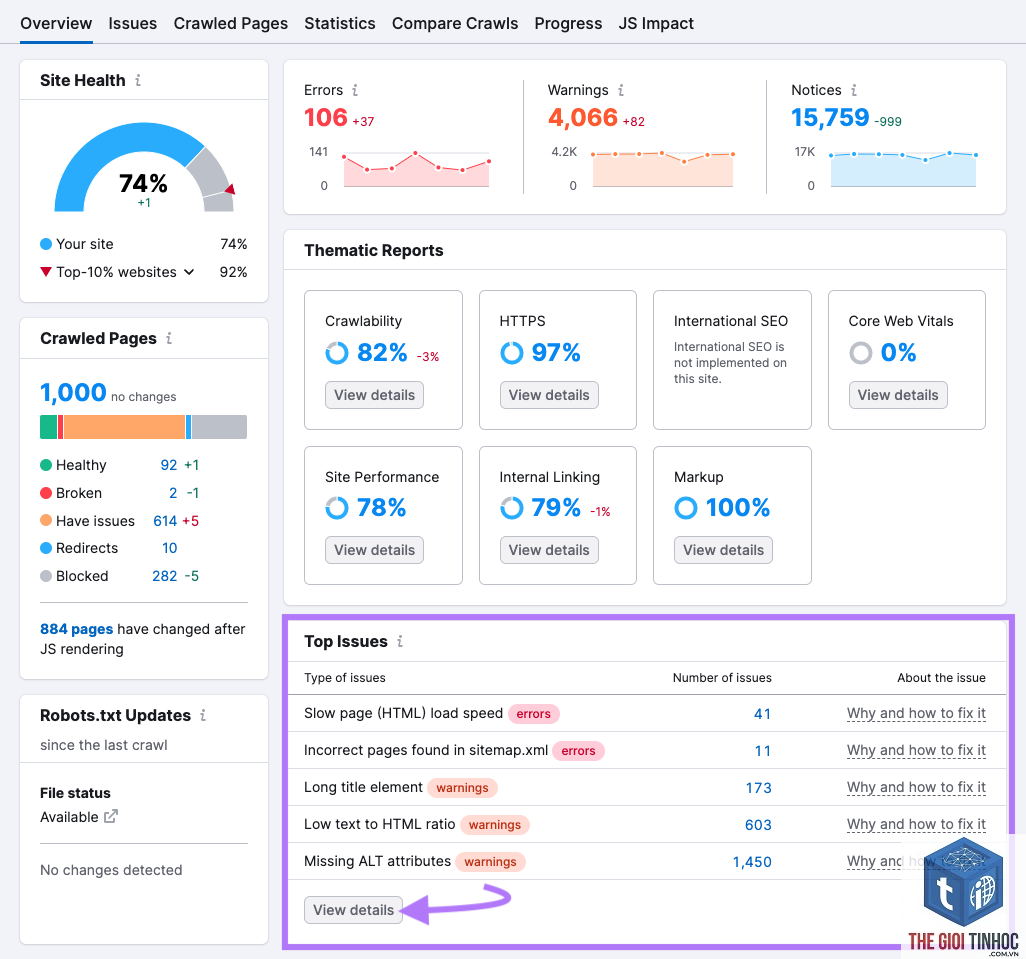The width and height of the screenshot is (1026, 959).
Task: Open the Progress tab
Action: tap(568, 24)
